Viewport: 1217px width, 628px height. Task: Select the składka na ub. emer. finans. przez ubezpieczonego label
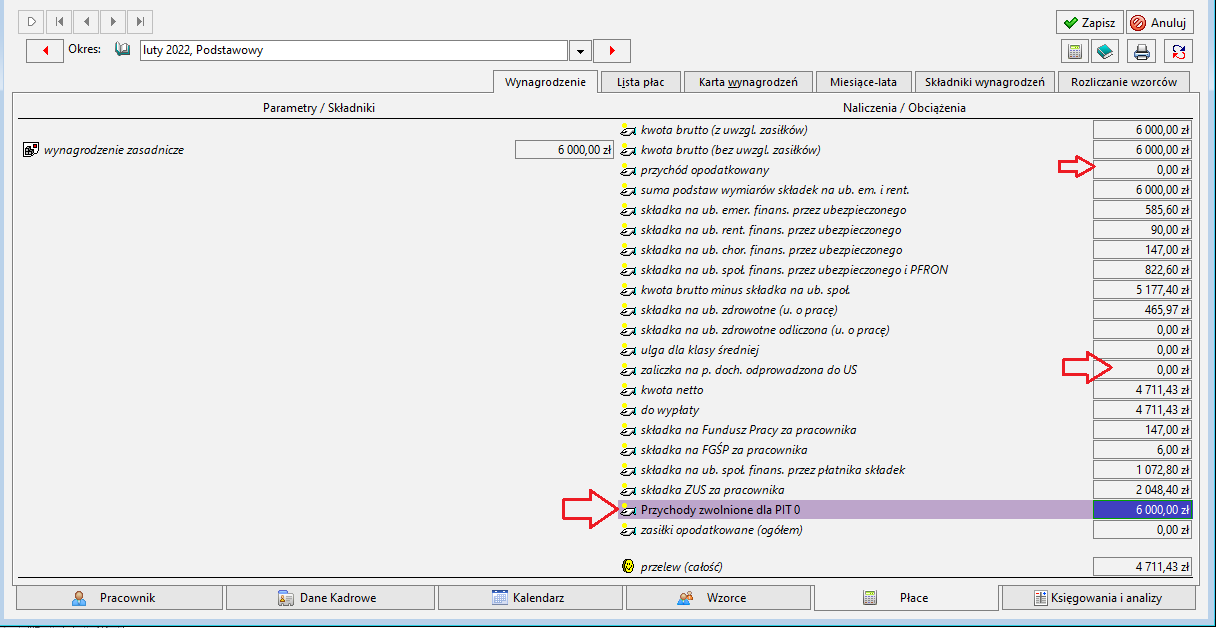[x=774, y=210]
